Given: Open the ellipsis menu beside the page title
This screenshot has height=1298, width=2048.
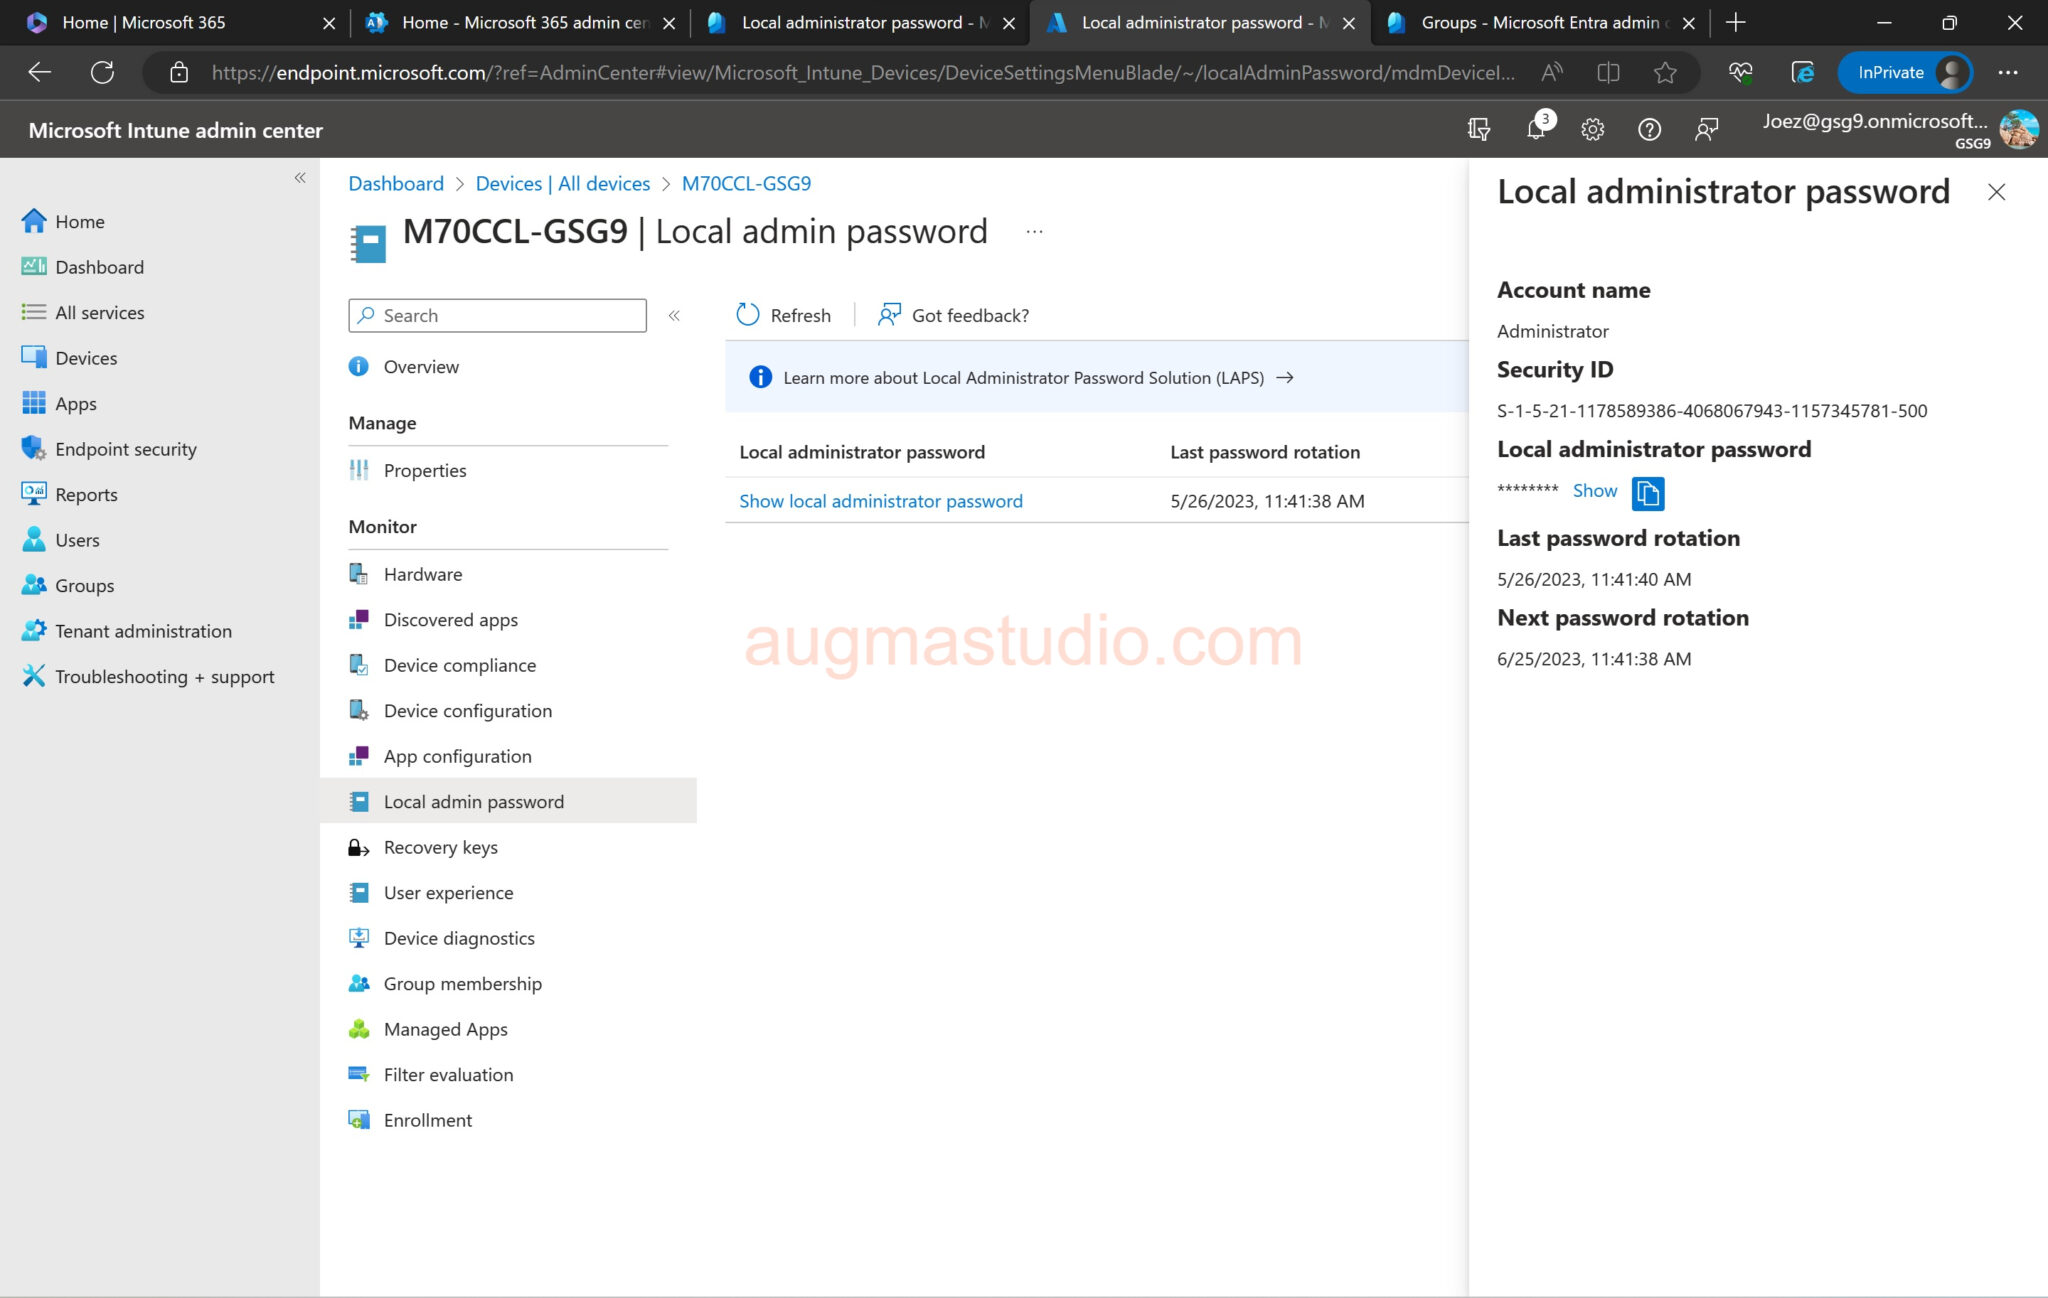Looking at the screenshot, I should [1034, 231].
